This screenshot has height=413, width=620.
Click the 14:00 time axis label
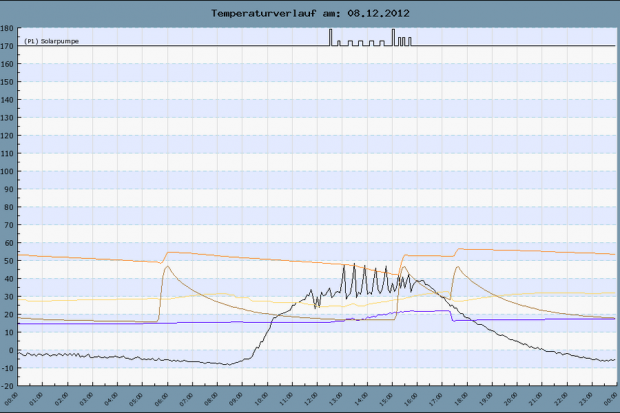[x=361, y=399]
